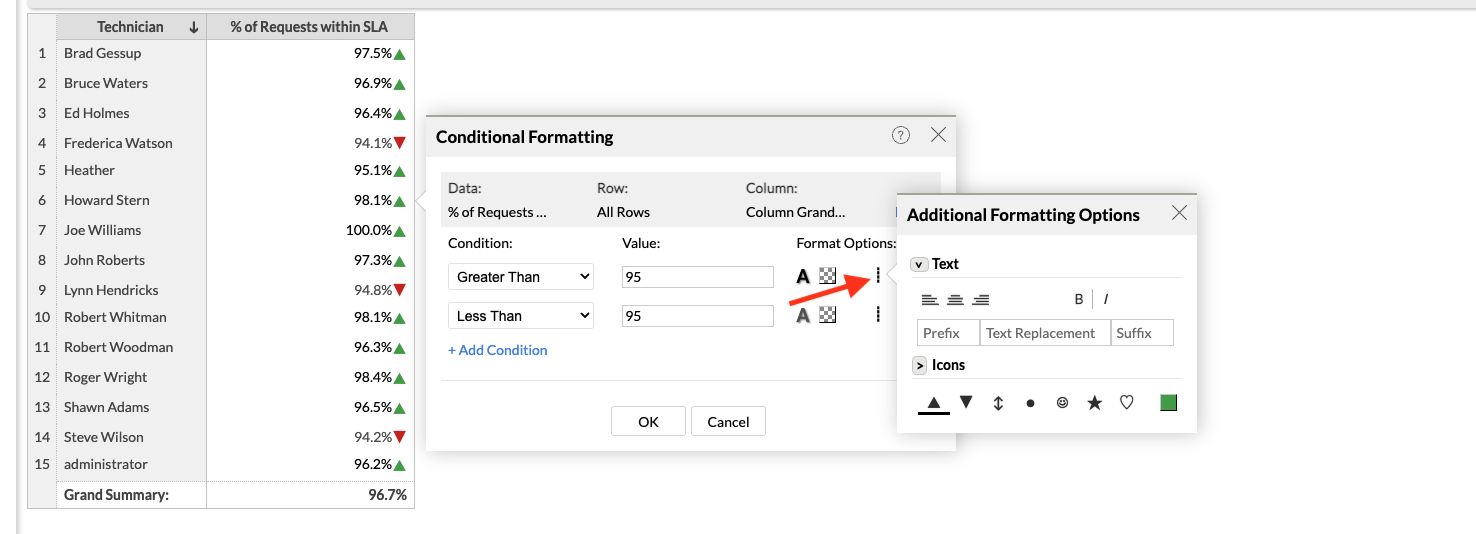Viewport: 1476px width, 534px height.
Task: Open more options for Greater Than condition
Action: pos(878,276)
